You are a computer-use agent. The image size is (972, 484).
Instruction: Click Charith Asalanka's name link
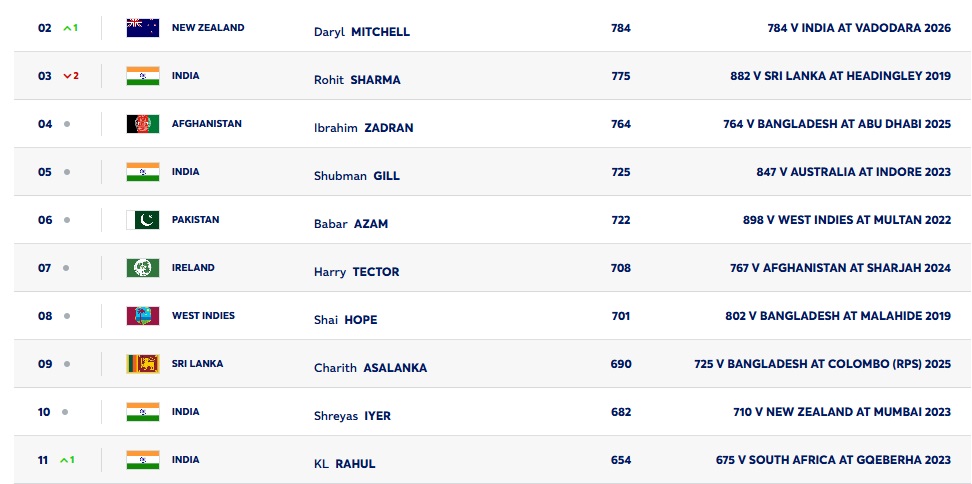(x=370, y=368)
